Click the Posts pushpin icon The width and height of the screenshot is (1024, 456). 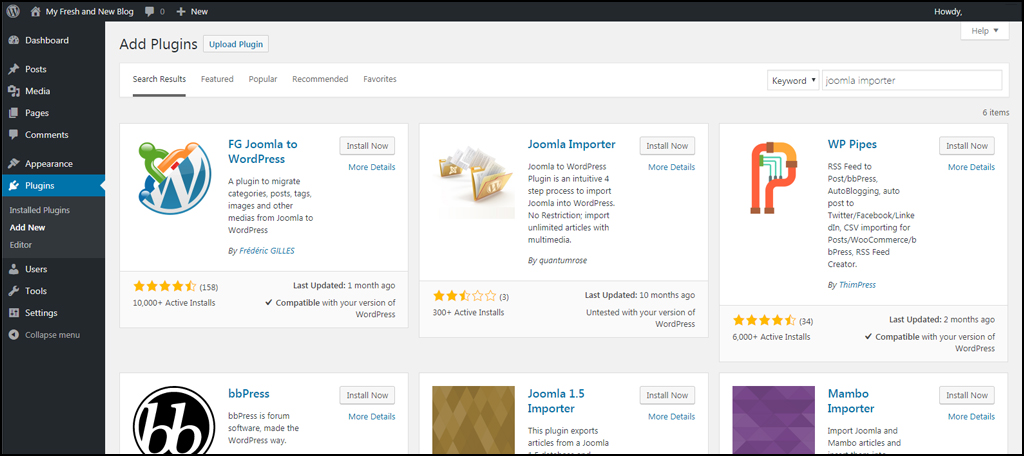[x=14, y=69]
